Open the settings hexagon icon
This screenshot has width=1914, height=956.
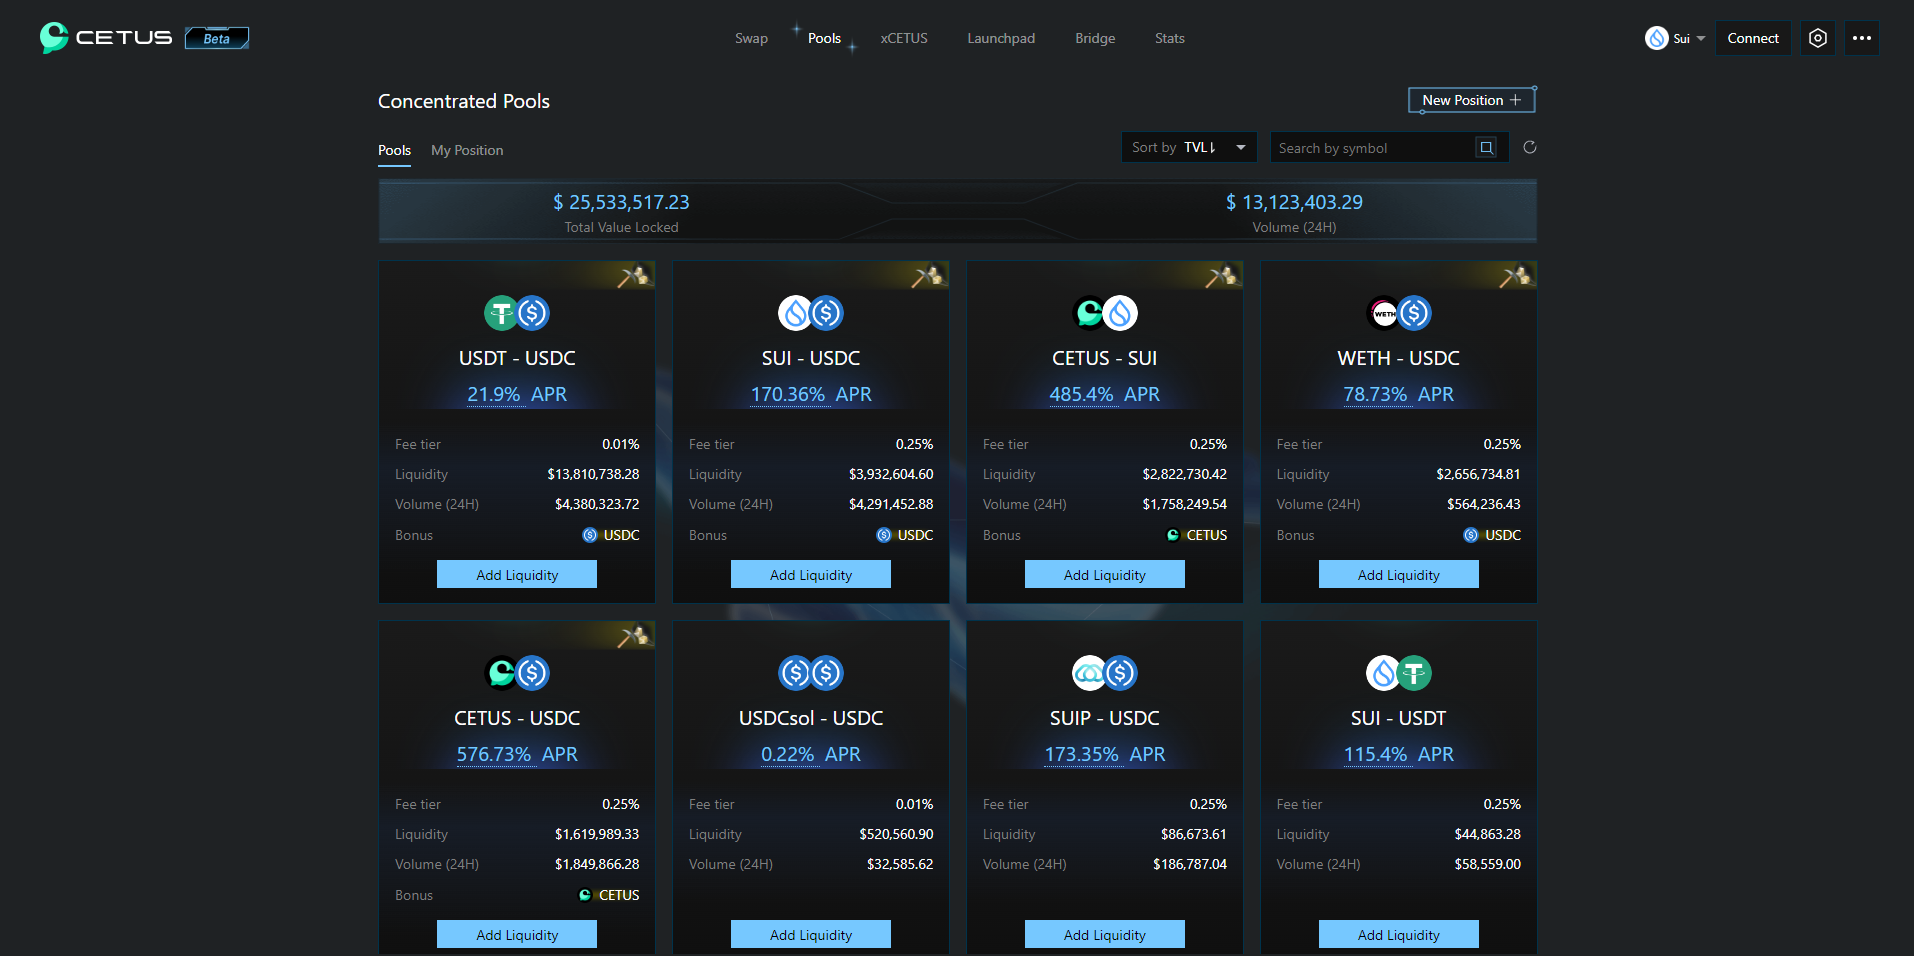pos(1818,38)
